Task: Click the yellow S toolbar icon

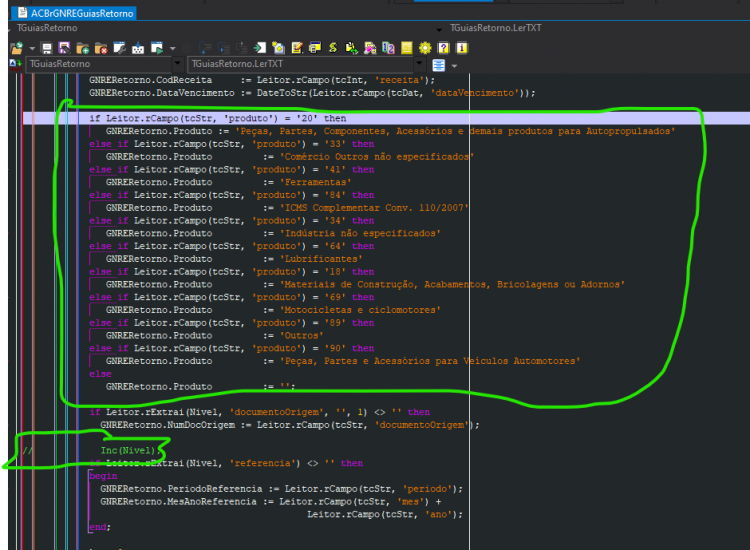Action: [x=333, y=48]
